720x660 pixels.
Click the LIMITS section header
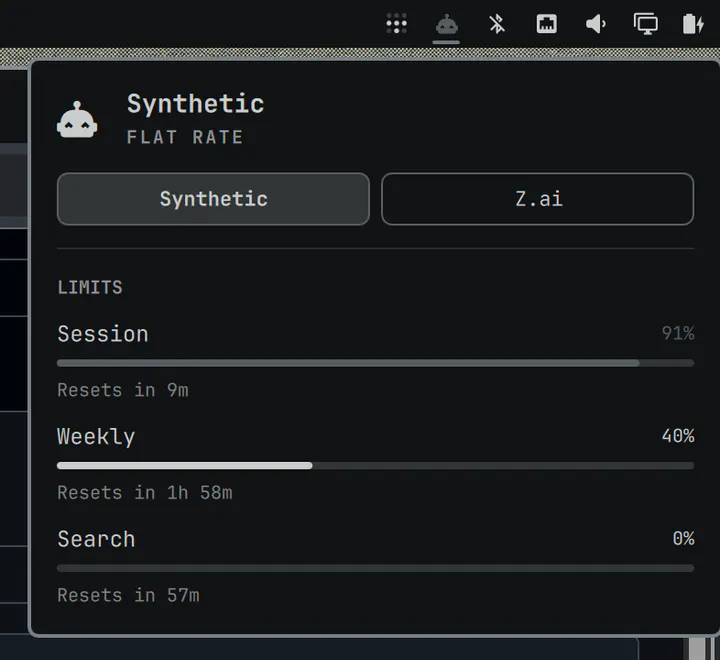click(90, 288)
